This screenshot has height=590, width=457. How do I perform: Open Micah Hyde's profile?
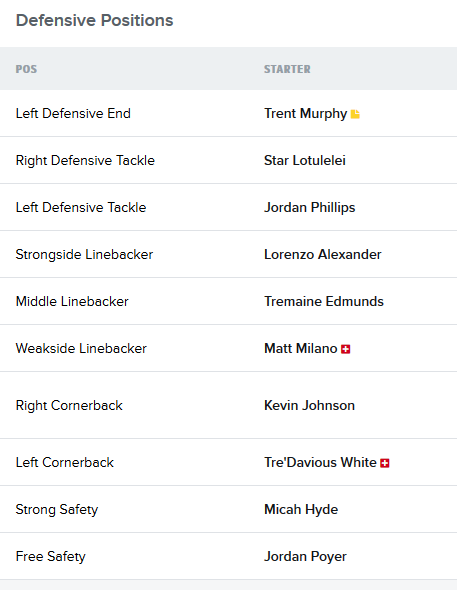click(301, 509)
